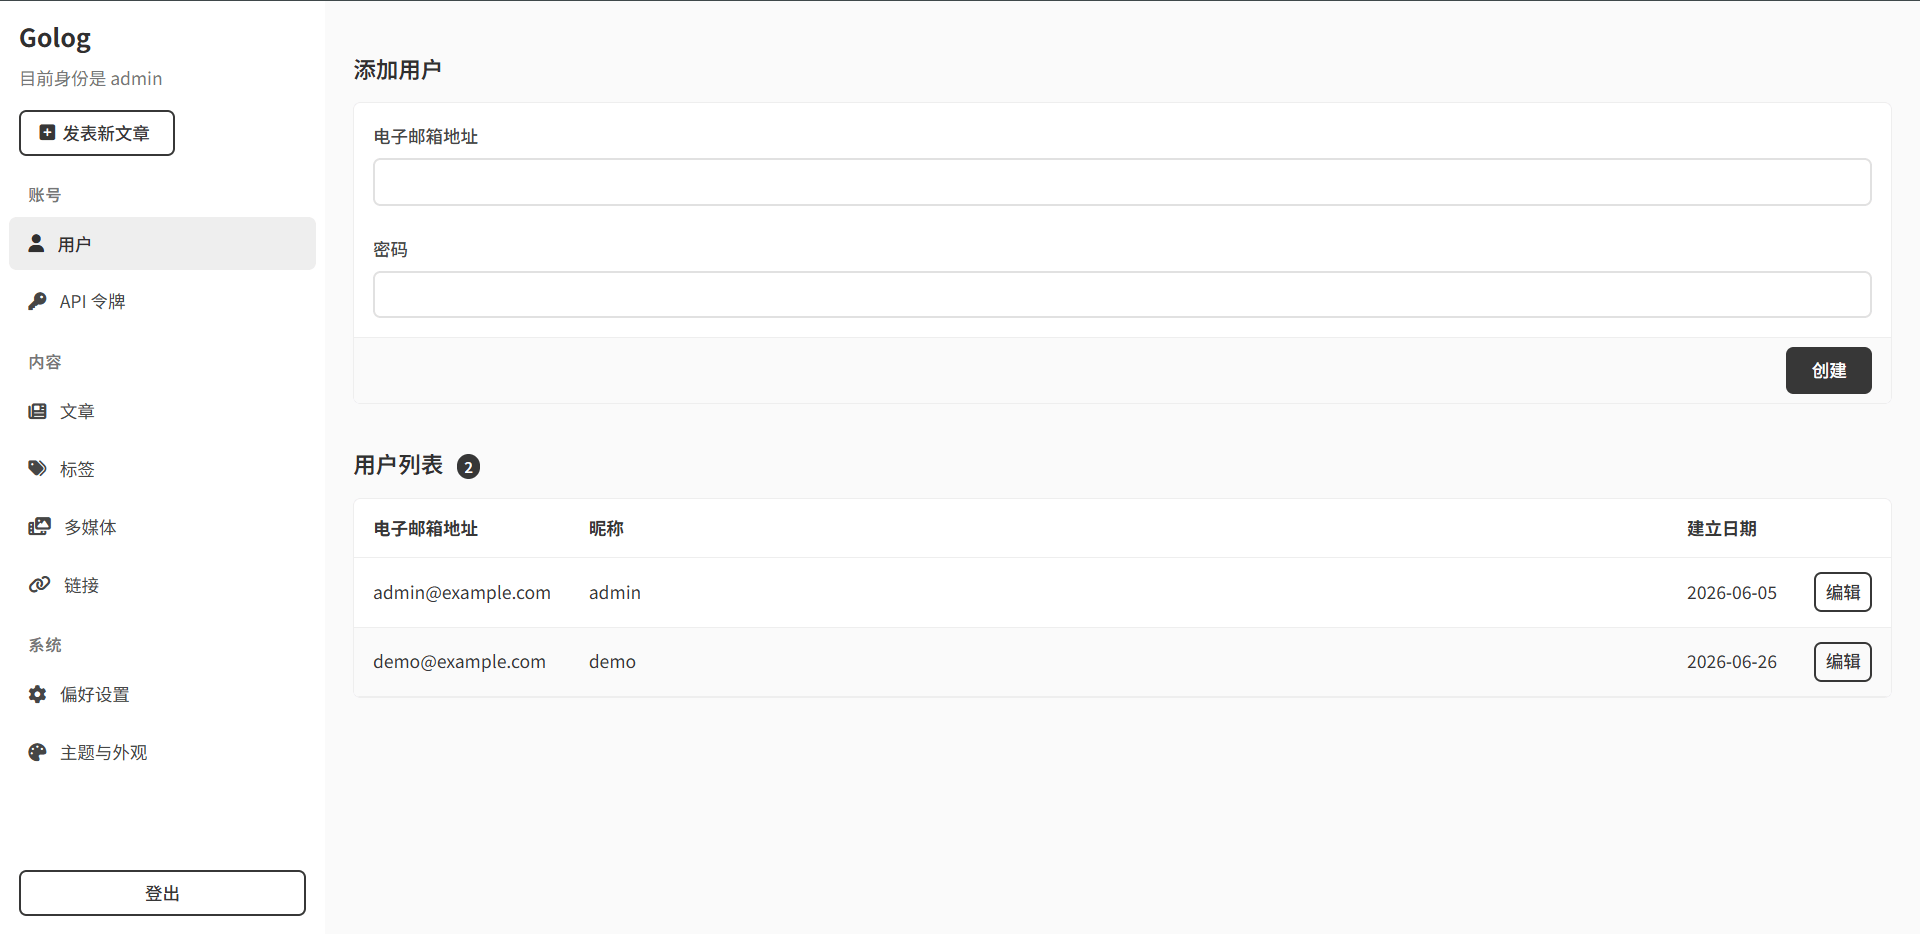Click the Golog site title
Viewport: 1920px width, 934px height.
(55, 38)
